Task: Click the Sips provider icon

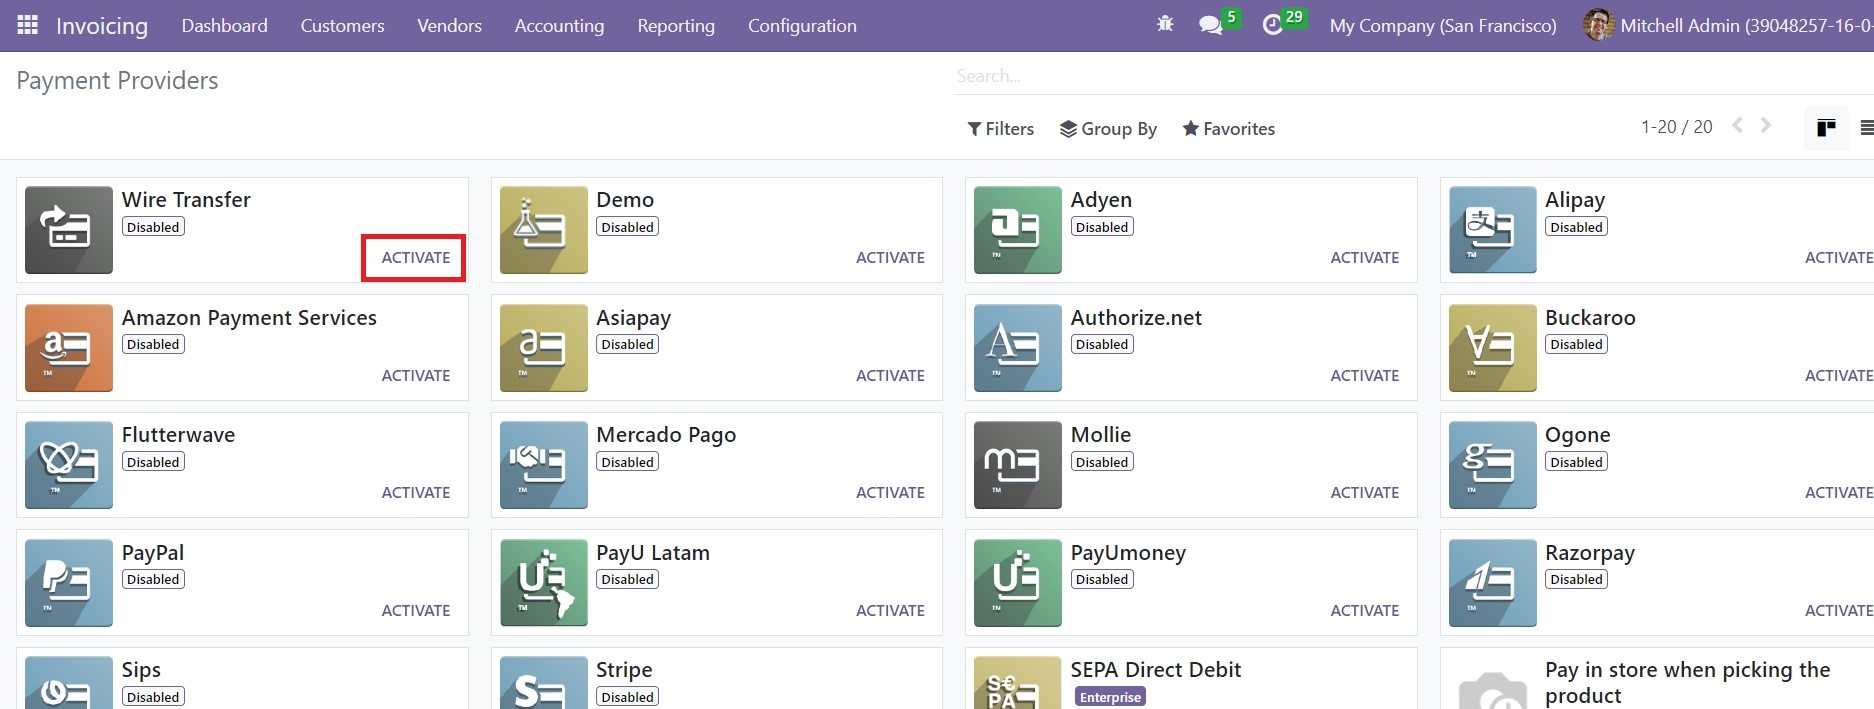Action: 69,683
